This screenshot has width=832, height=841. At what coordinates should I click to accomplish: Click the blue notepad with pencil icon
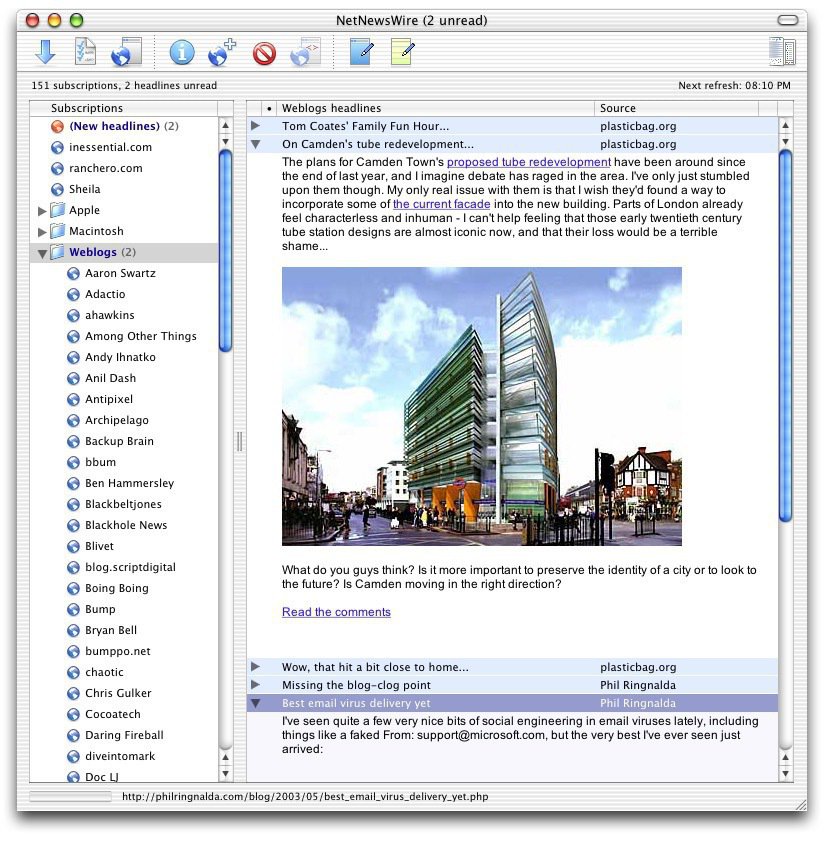(362, 51)
